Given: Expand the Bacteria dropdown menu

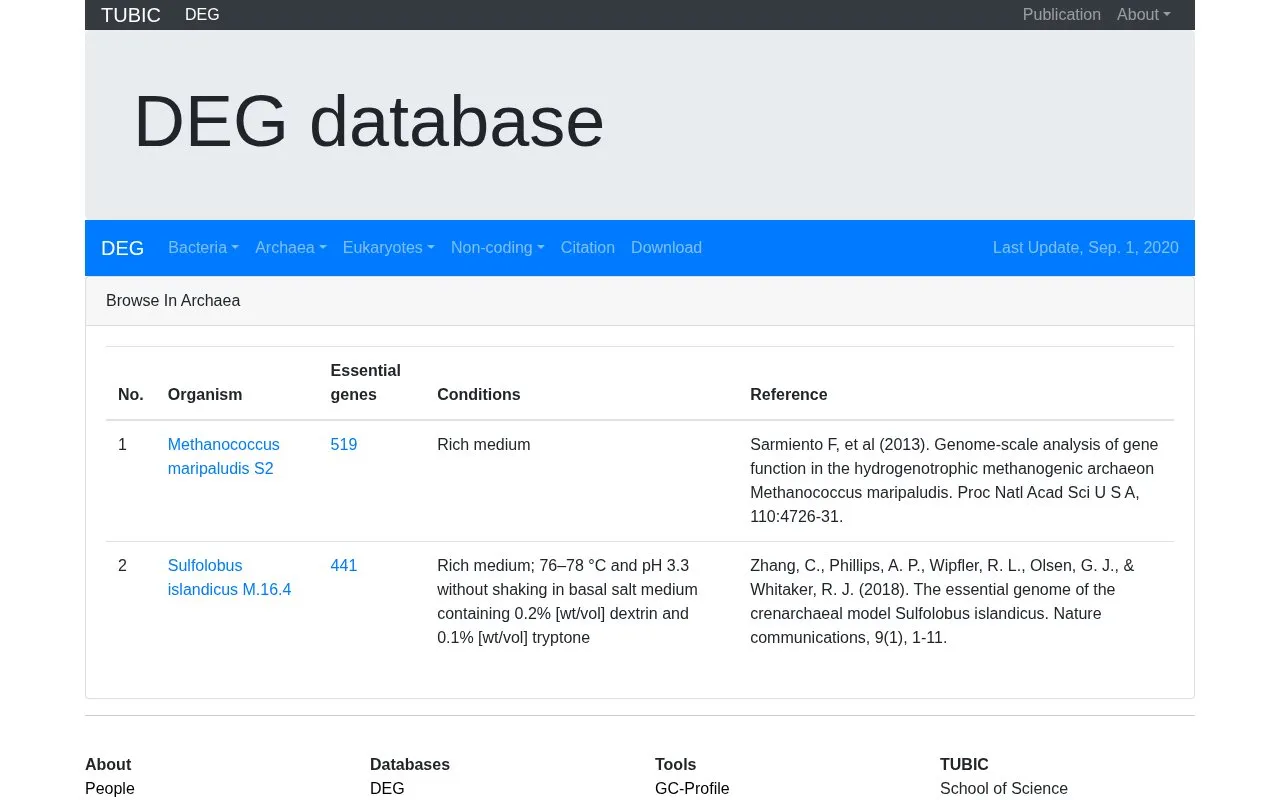Looking at the screenshot, I should tap(203, 248).
